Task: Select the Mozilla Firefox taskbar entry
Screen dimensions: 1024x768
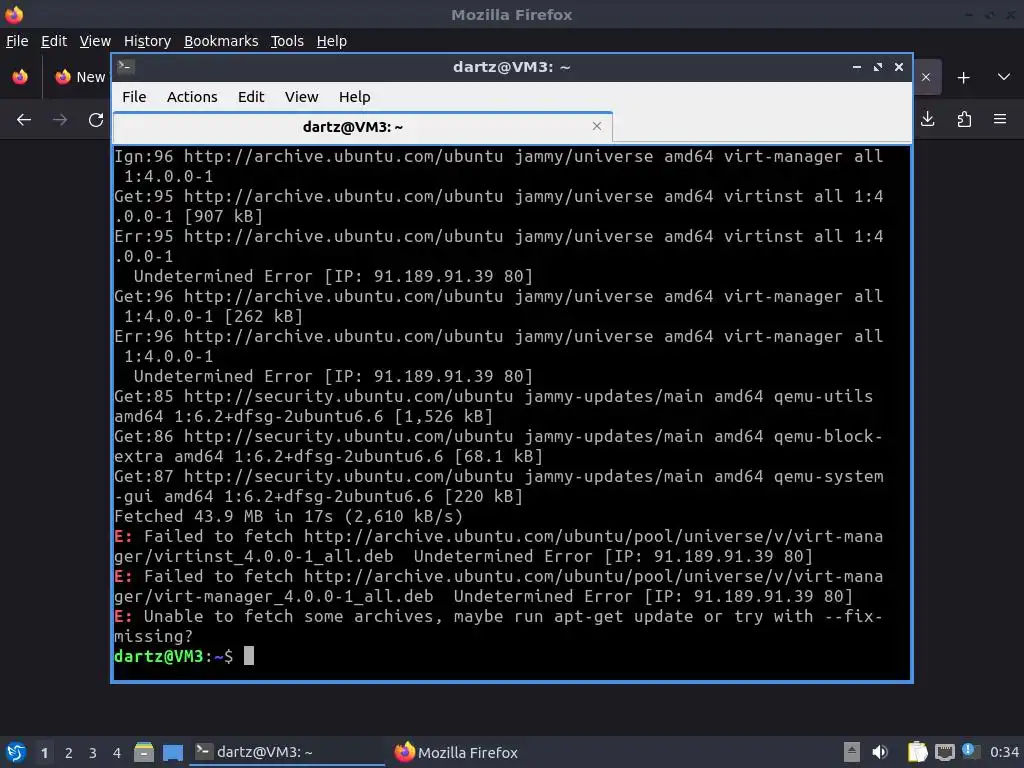Action: [456, 752]
